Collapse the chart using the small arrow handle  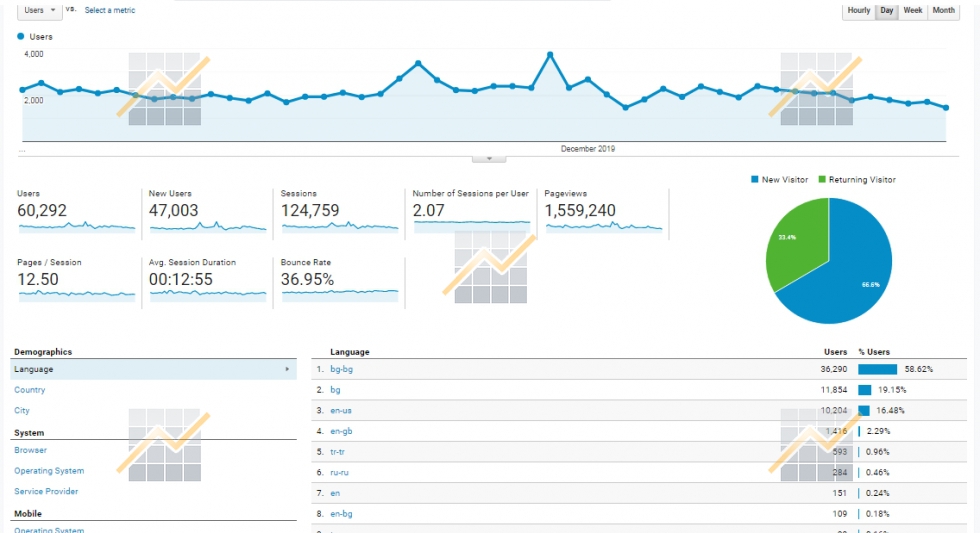point(489,159)
